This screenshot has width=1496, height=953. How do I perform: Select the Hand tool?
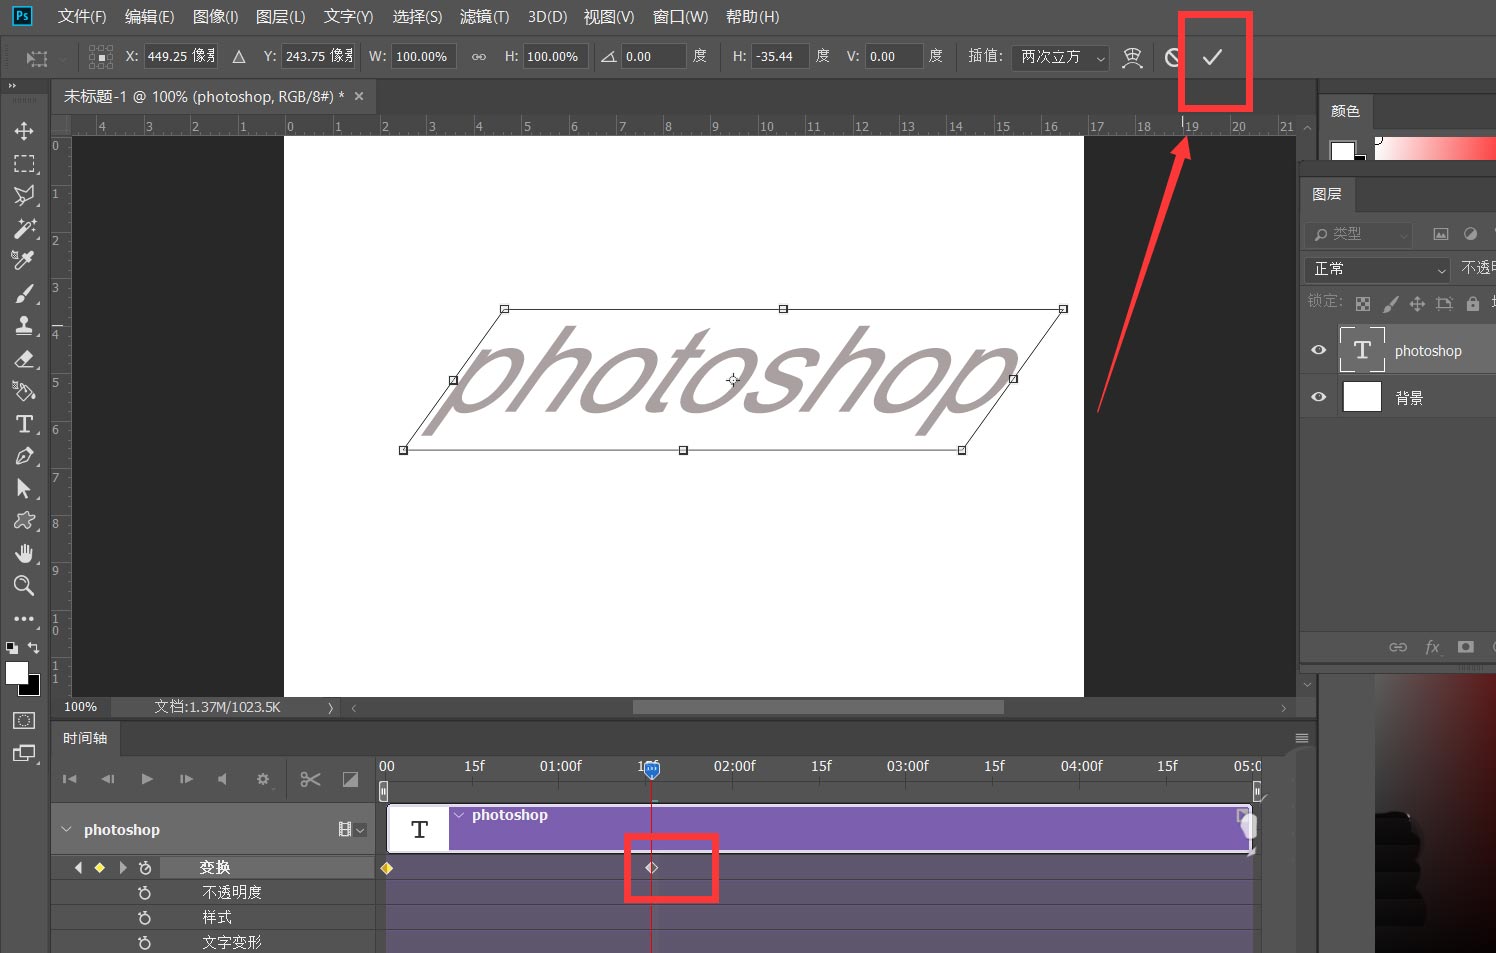pos(24,553)
